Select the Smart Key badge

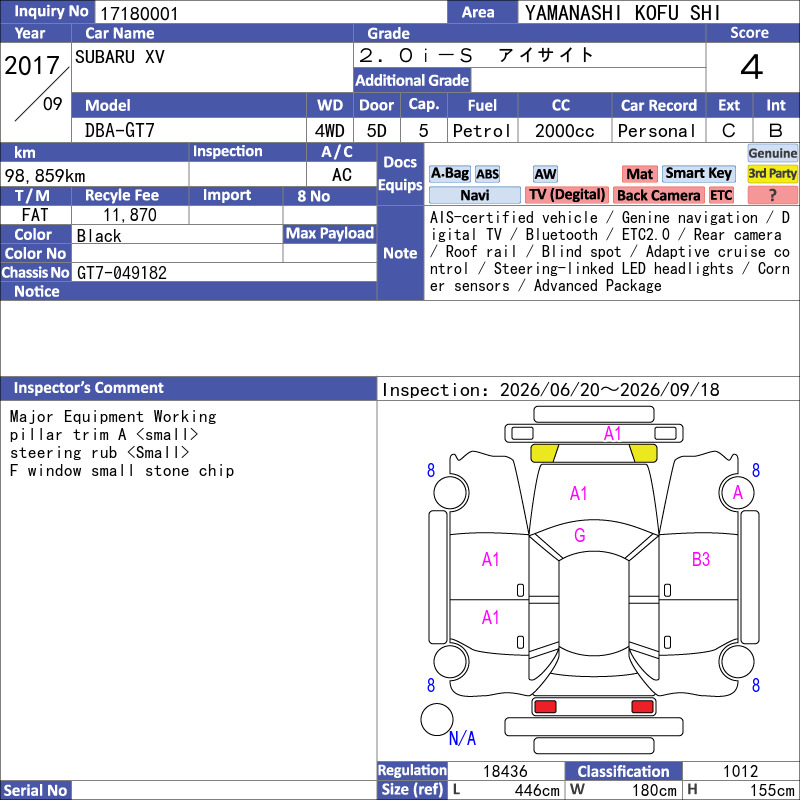coord(698,174)
